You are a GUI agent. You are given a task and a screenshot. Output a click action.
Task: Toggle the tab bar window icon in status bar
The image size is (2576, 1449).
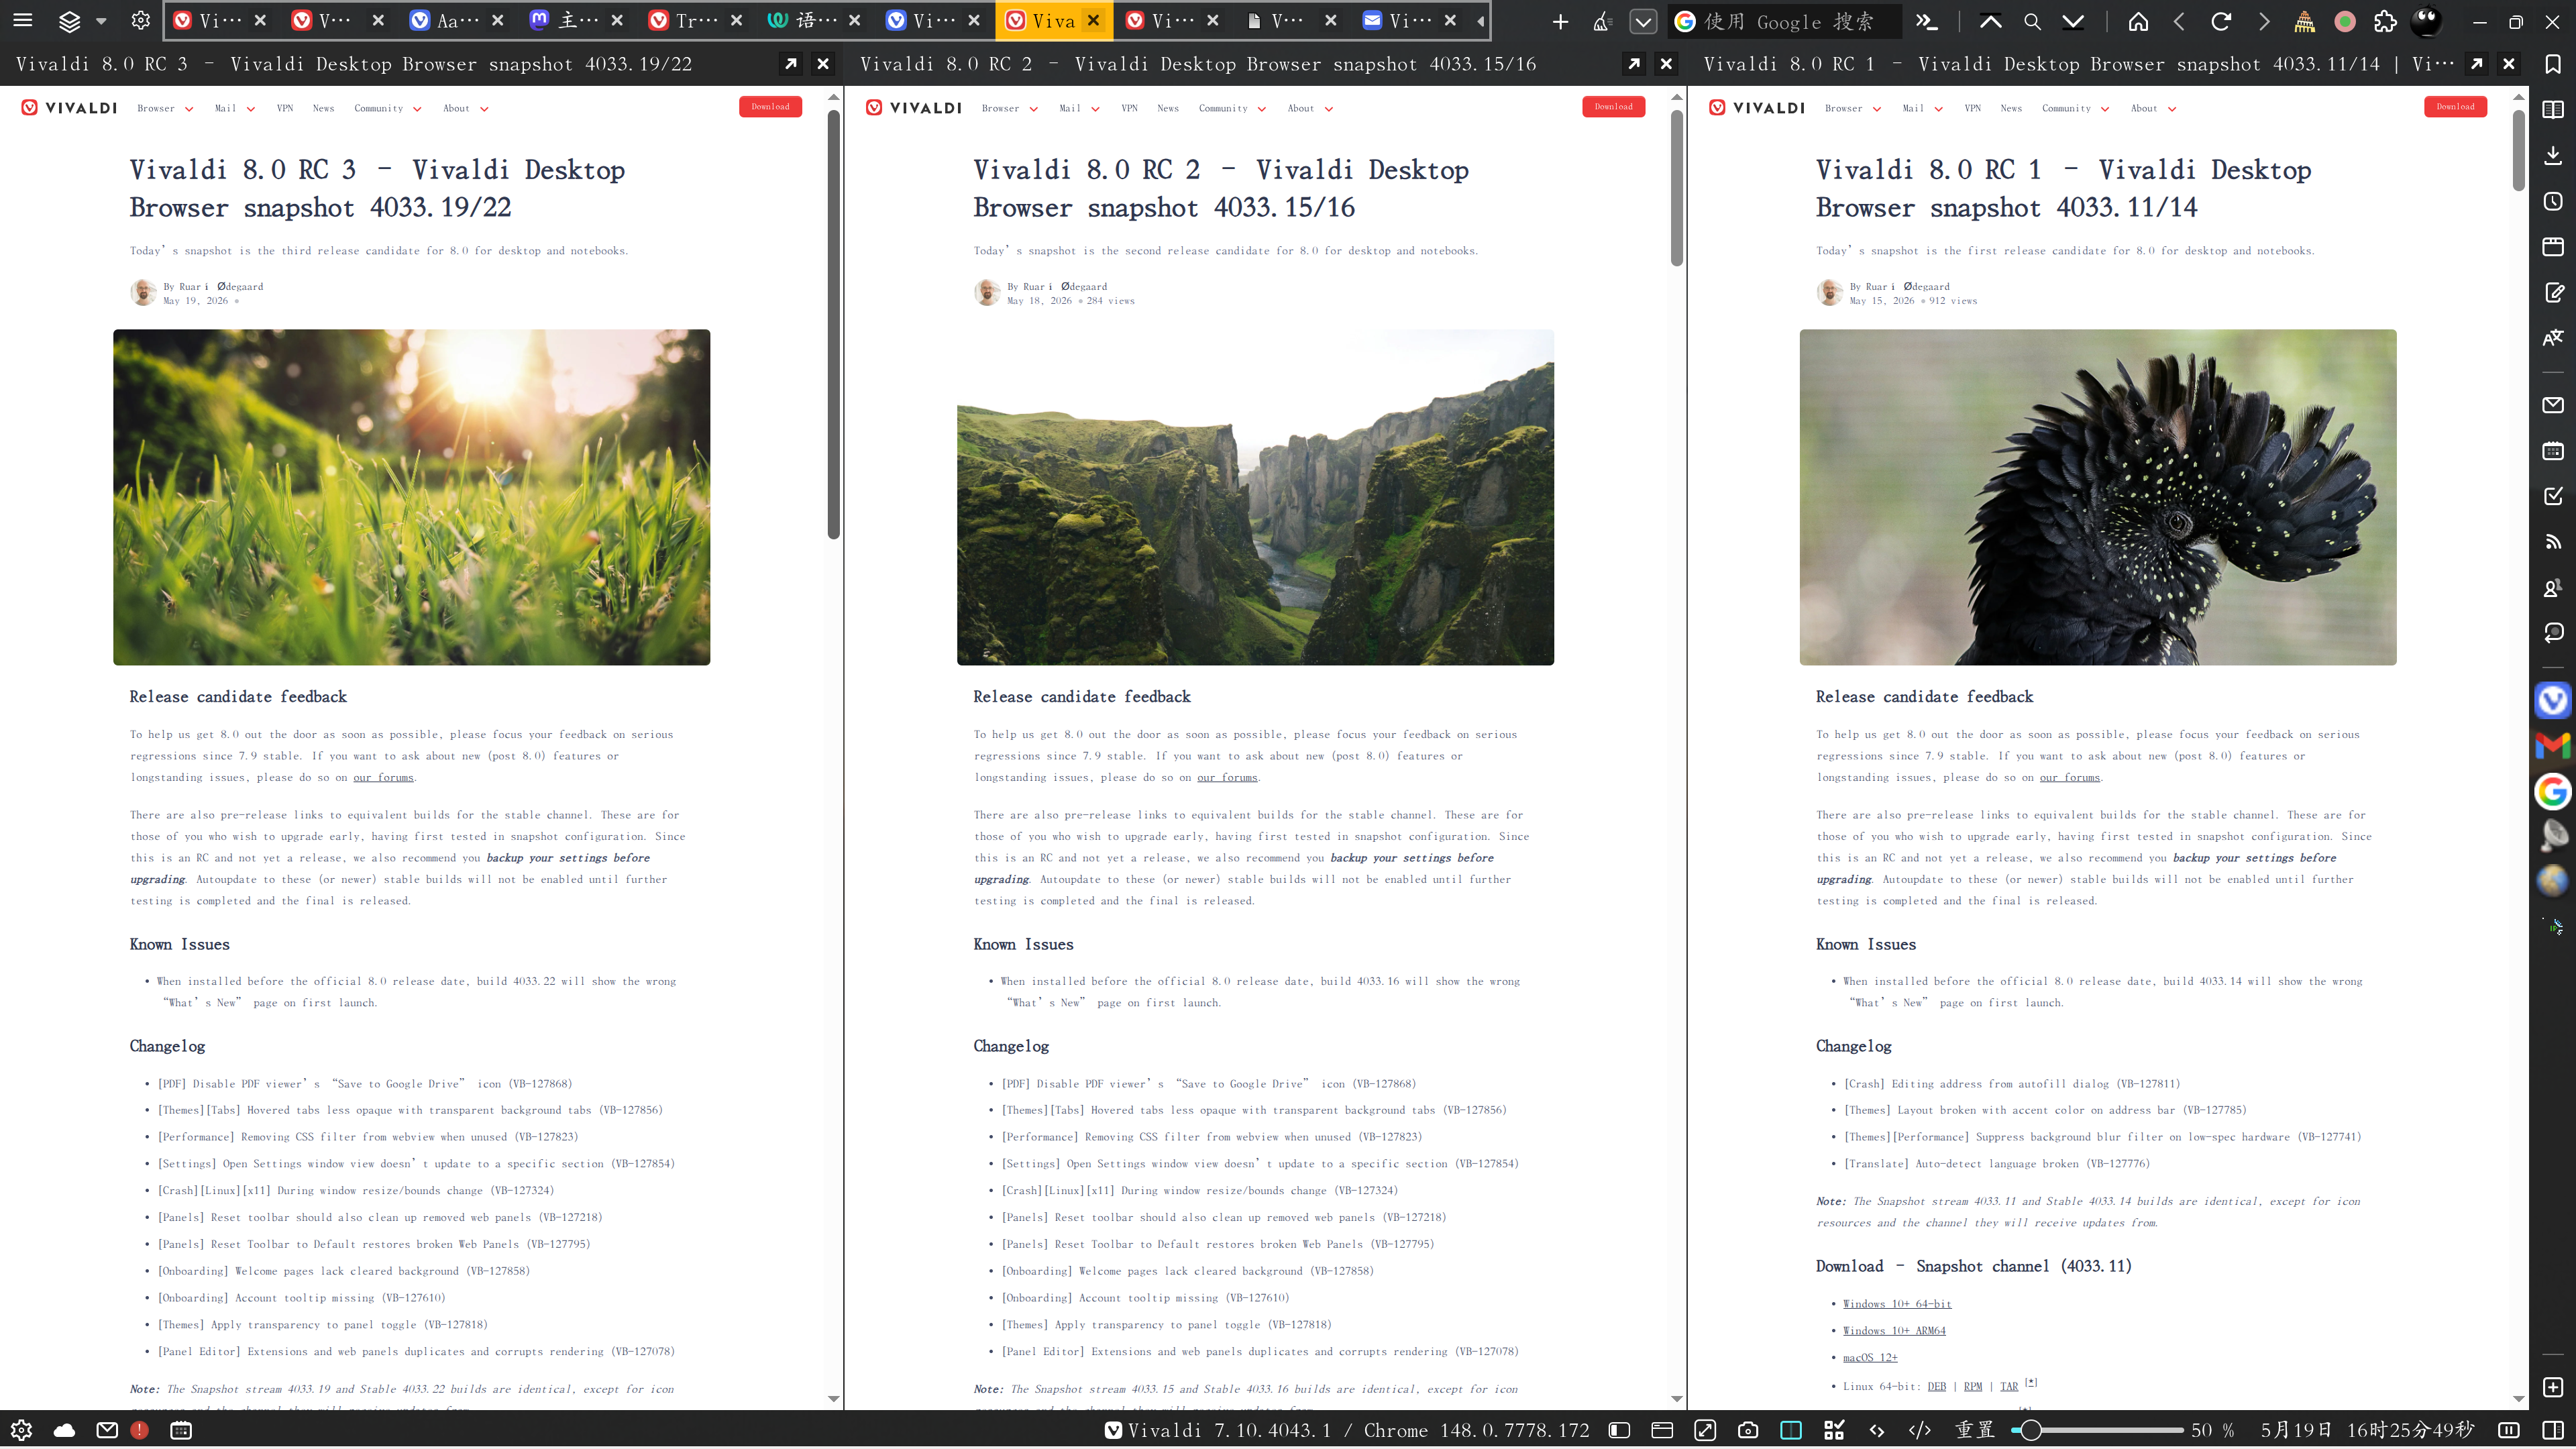tap(1662, 1430)
